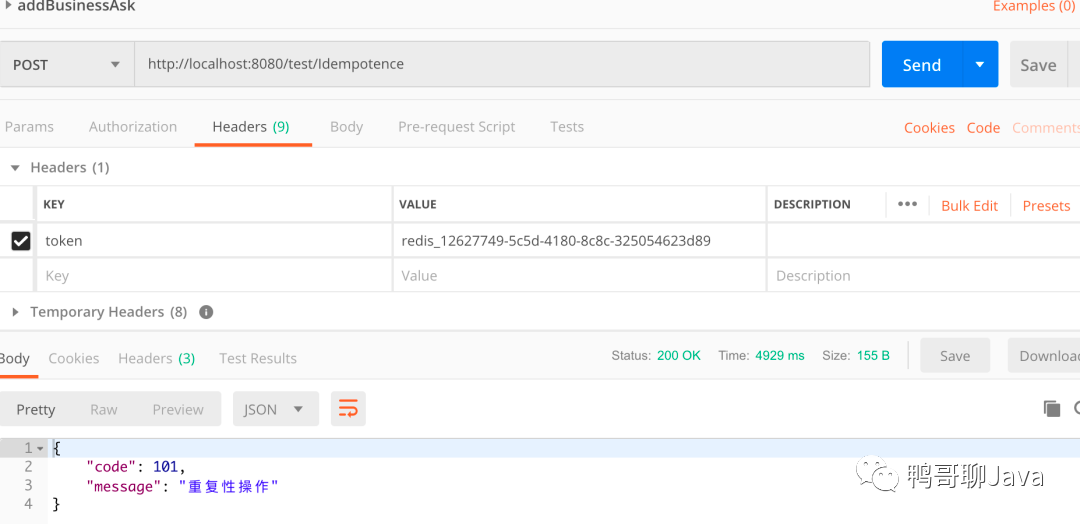
Task: Copy response body with the copy icon
Action: point(1052,409)
